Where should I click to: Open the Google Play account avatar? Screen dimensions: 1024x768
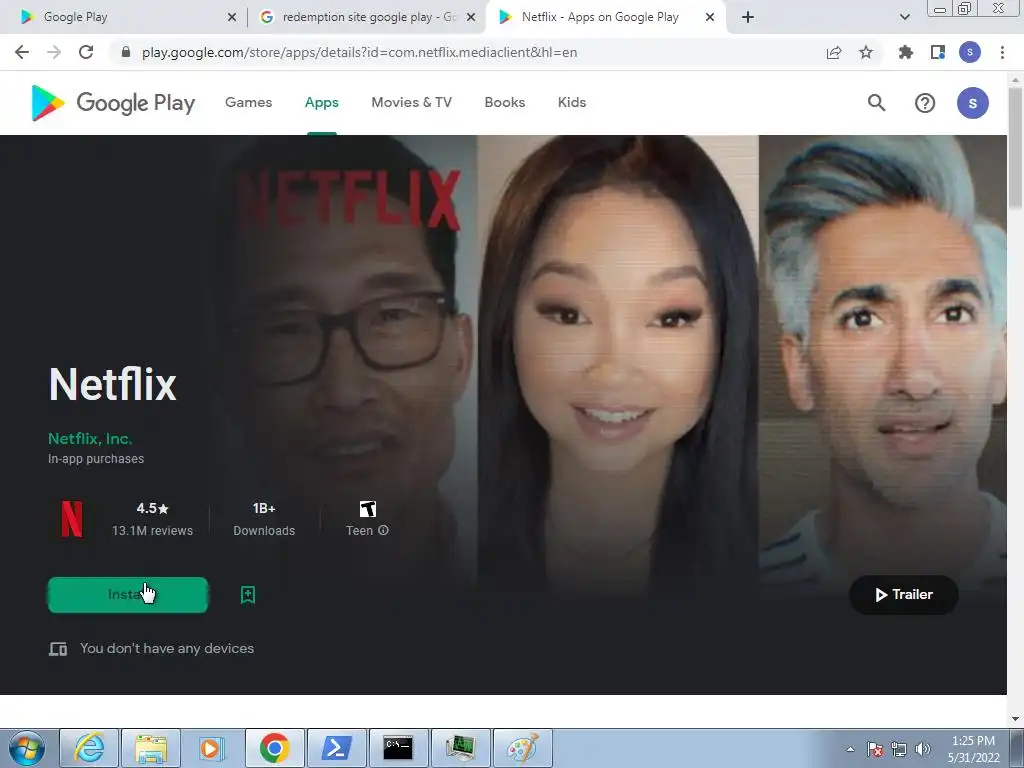(x=972, y=103)
